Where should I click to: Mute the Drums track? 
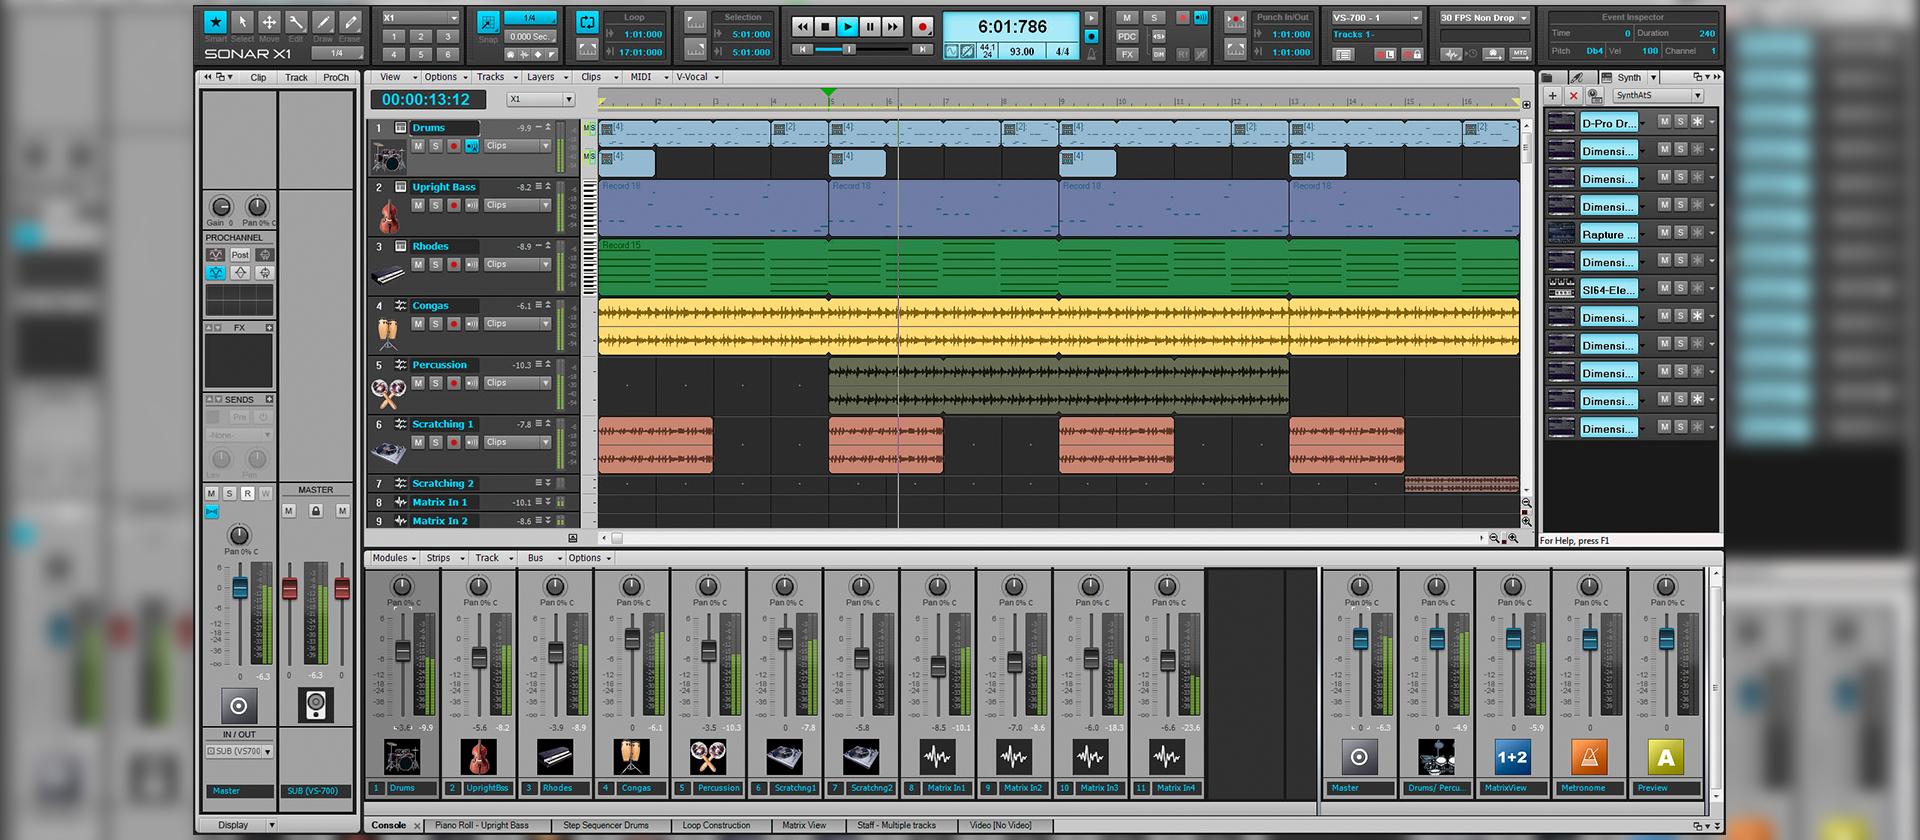(x=418, y=146)
